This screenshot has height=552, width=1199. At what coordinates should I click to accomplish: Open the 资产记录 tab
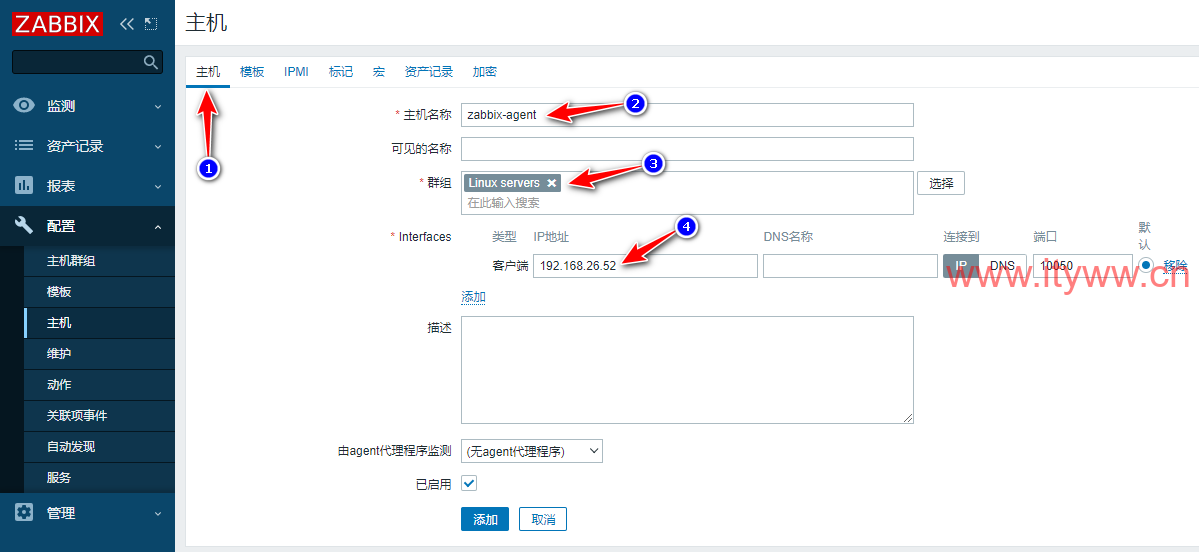(x=429, y=72)
